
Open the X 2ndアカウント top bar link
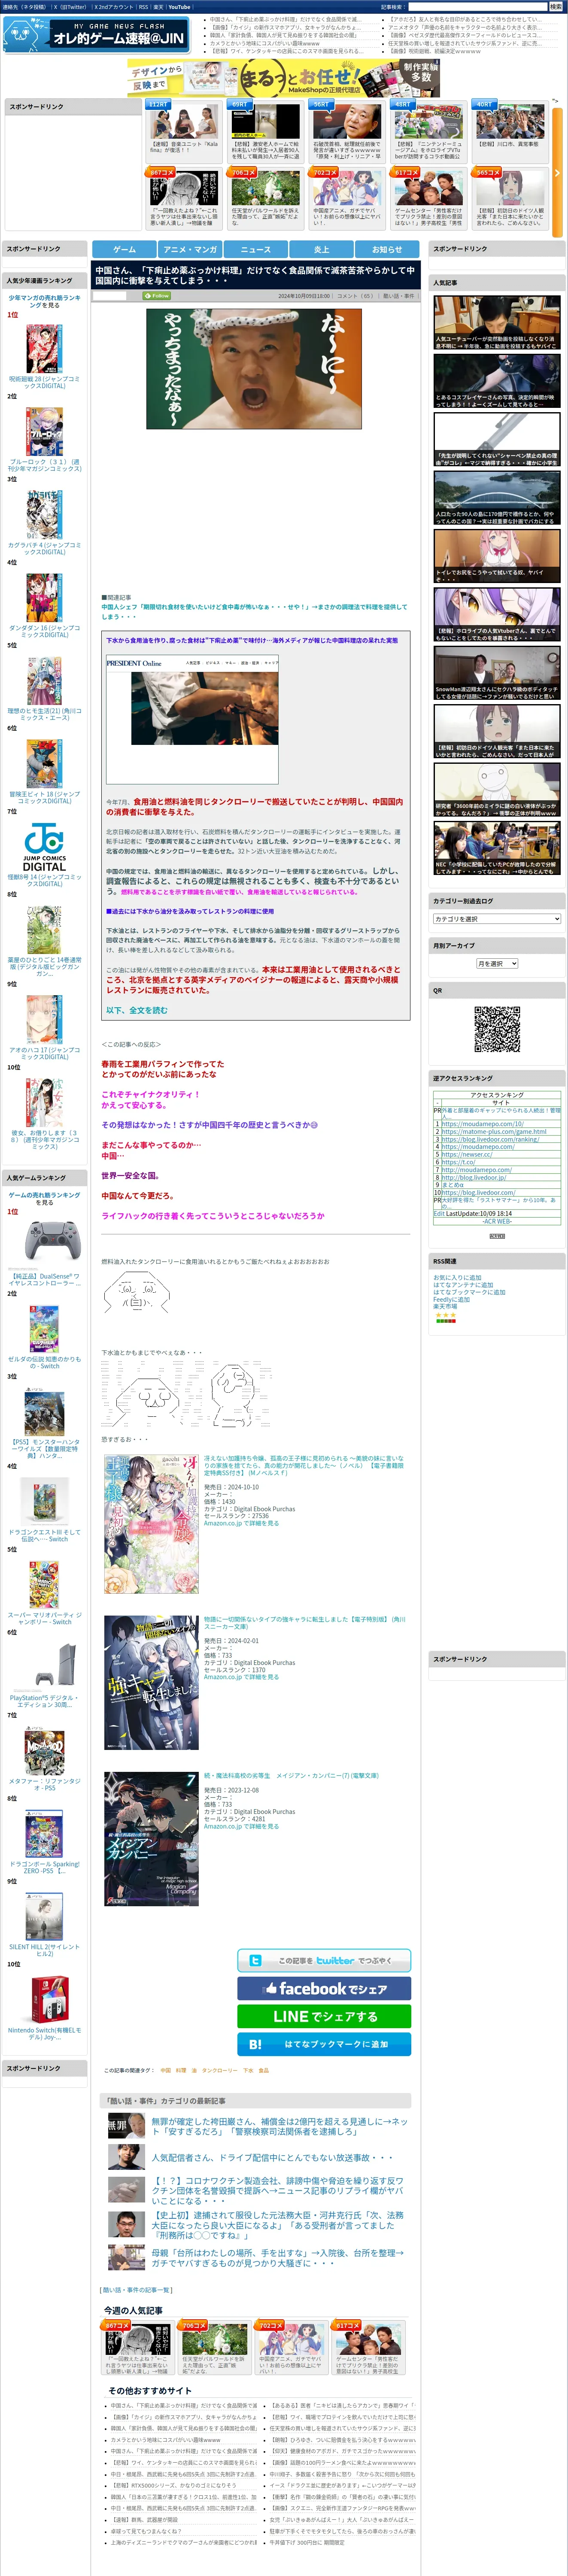(114, 7)
